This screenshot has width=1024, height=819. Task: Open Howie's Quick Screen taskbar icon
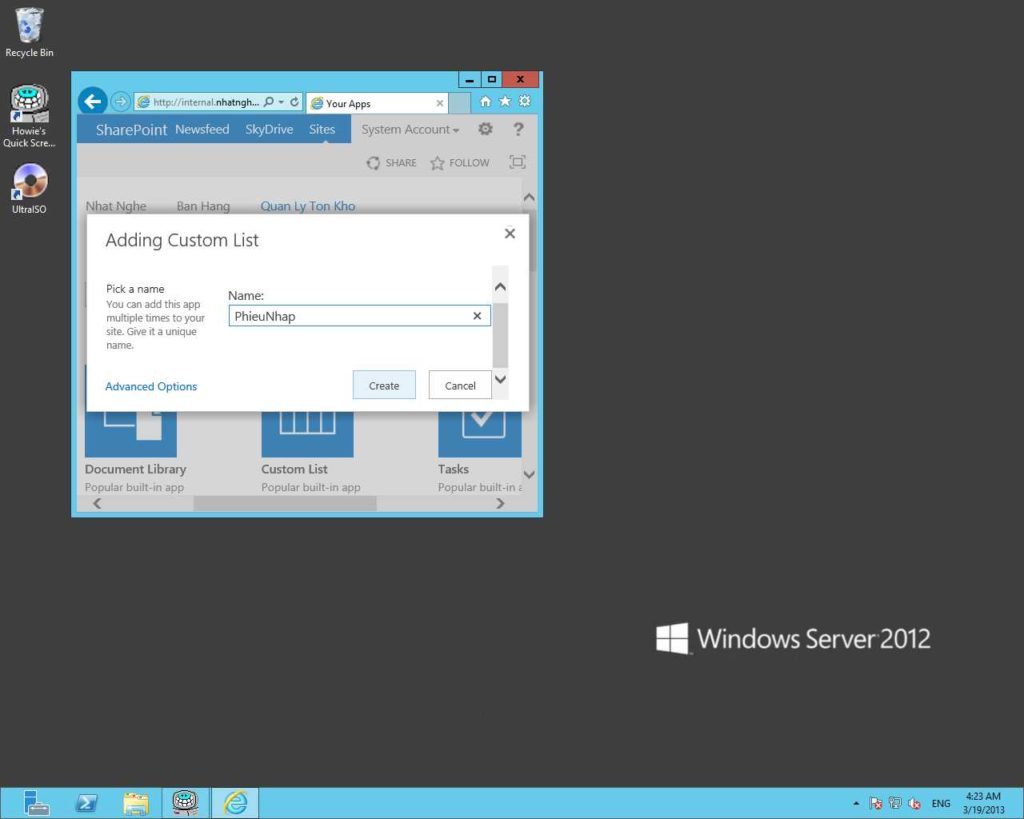pyautogui.click(x=185, y=803)
